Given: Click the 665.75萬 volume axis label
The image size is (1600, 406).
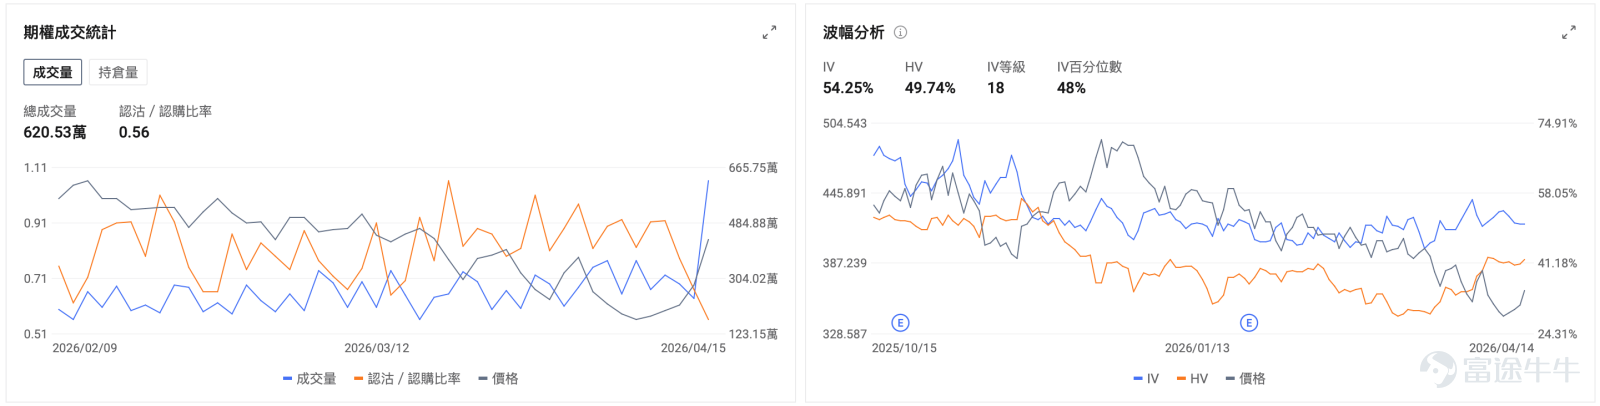Looking at the screenshot, I should (x=753, y=168).
